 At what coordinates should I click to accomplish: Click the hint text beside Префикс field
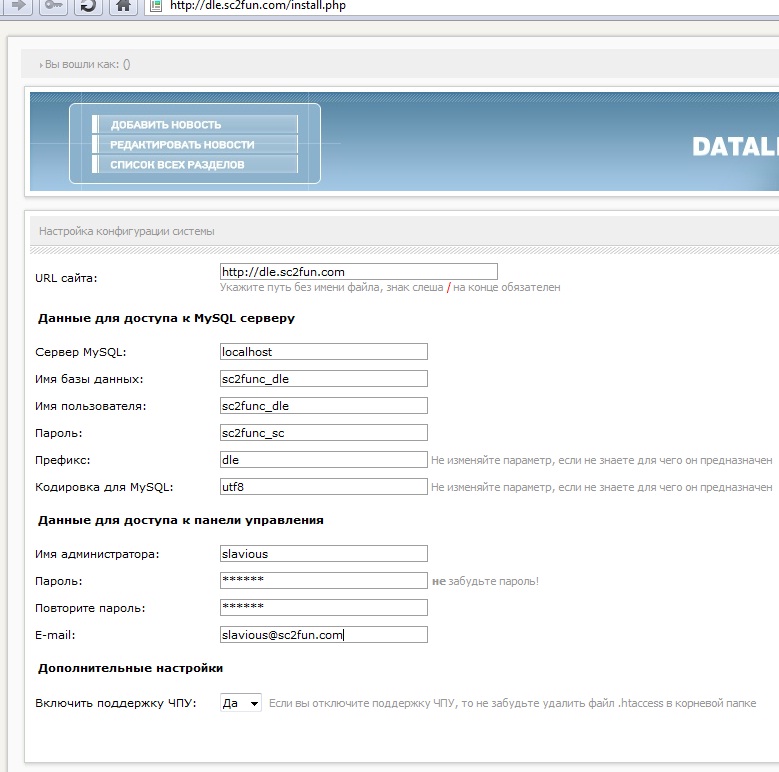pos(602,460)
